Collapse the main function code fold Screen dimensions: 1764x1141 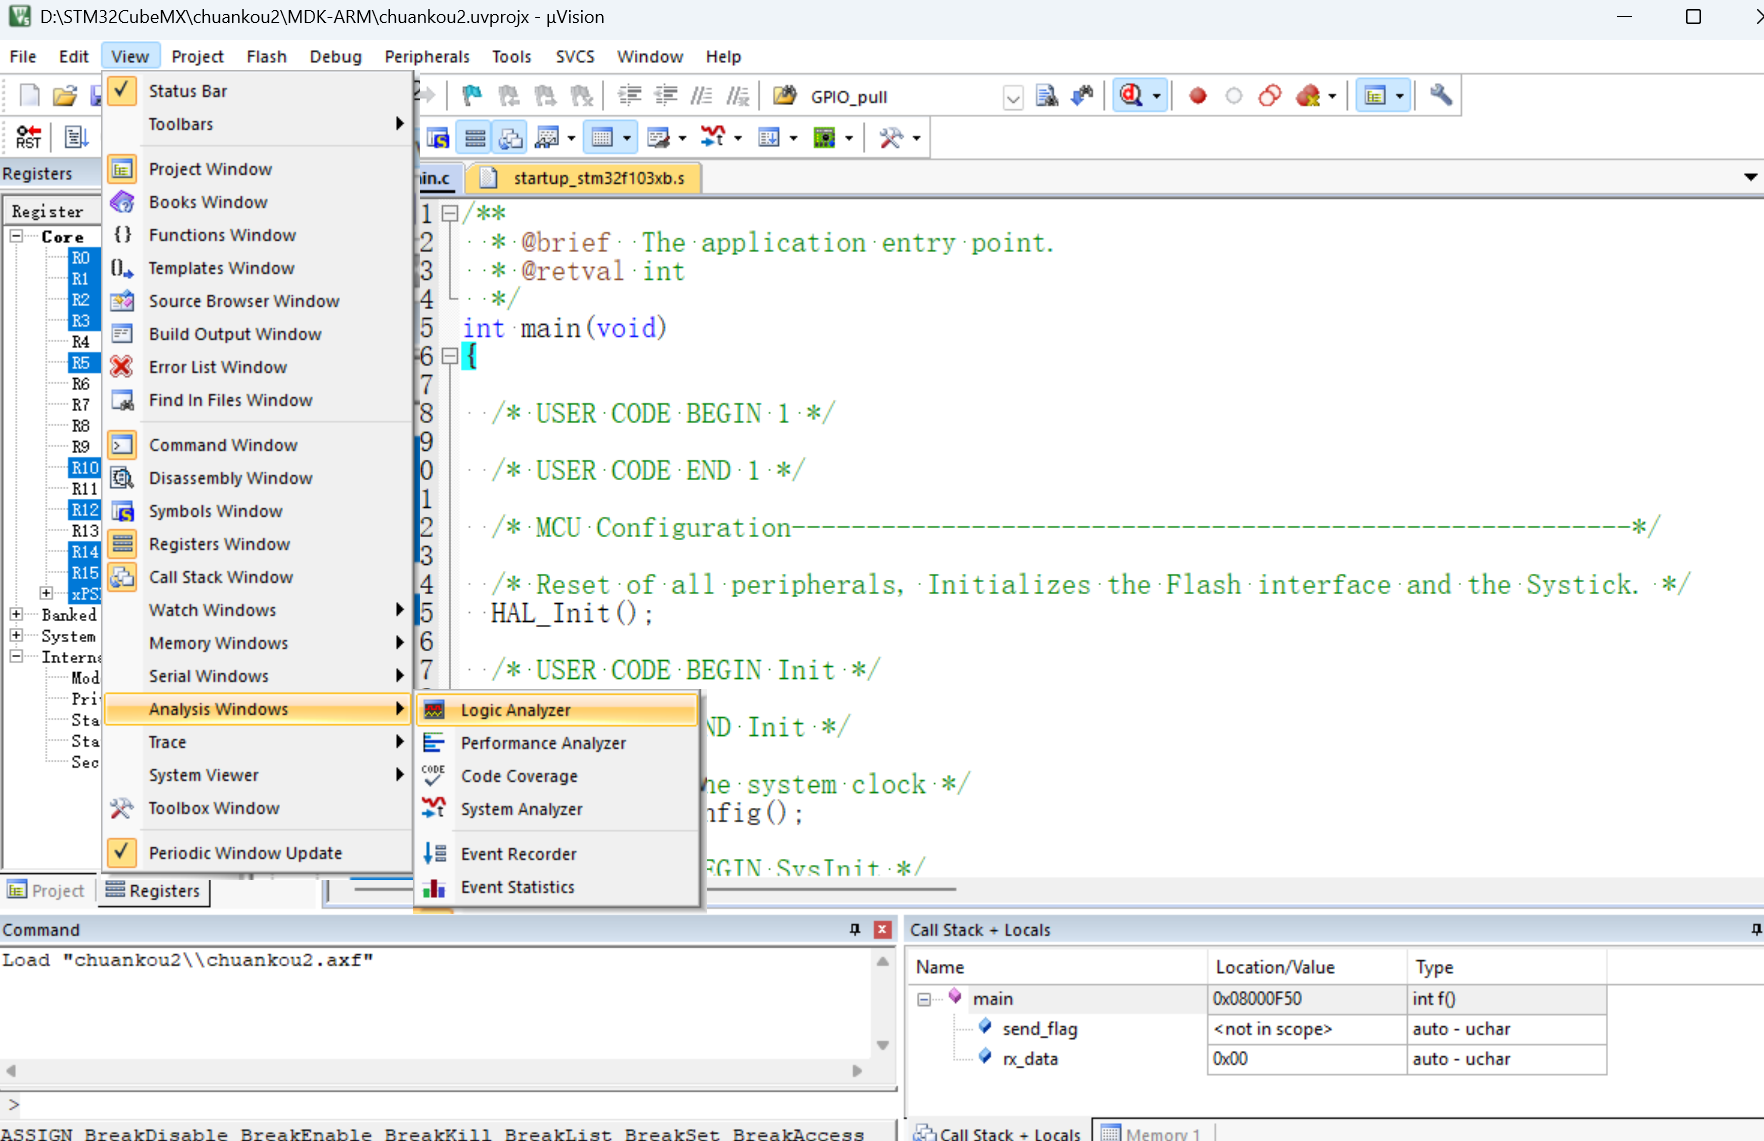450,356
